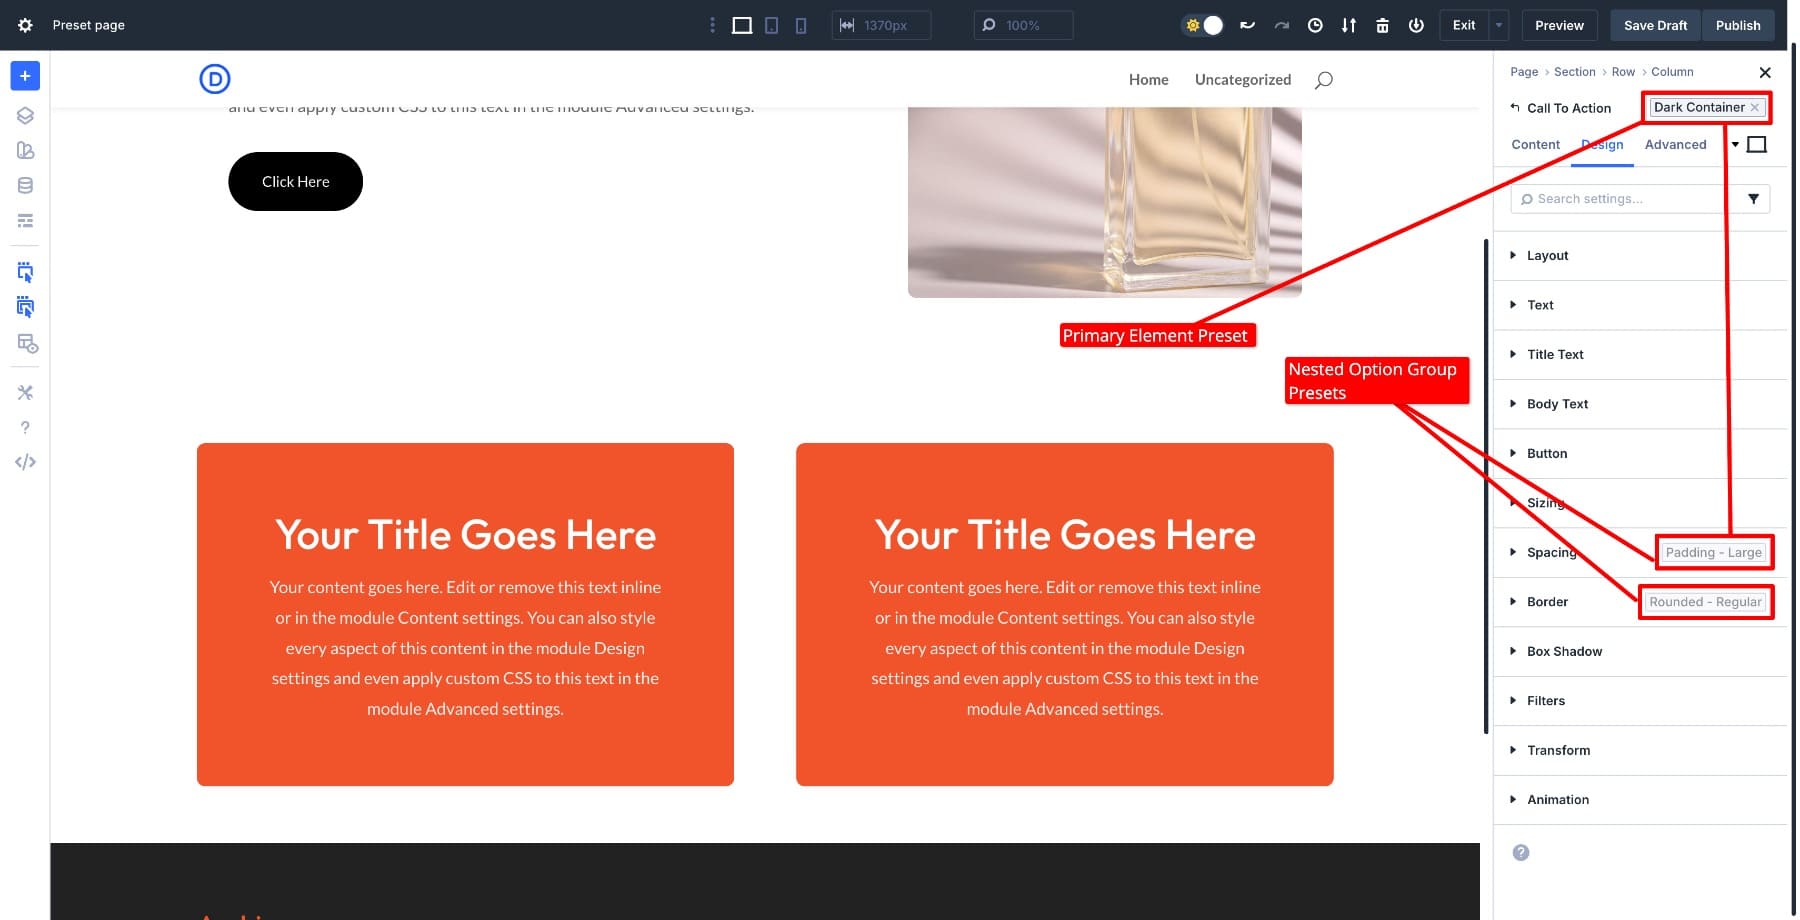This screenshot has width=1800, height=920.
Task: Clear the layout using the trash icon
Action: [x=1382, y=25]
